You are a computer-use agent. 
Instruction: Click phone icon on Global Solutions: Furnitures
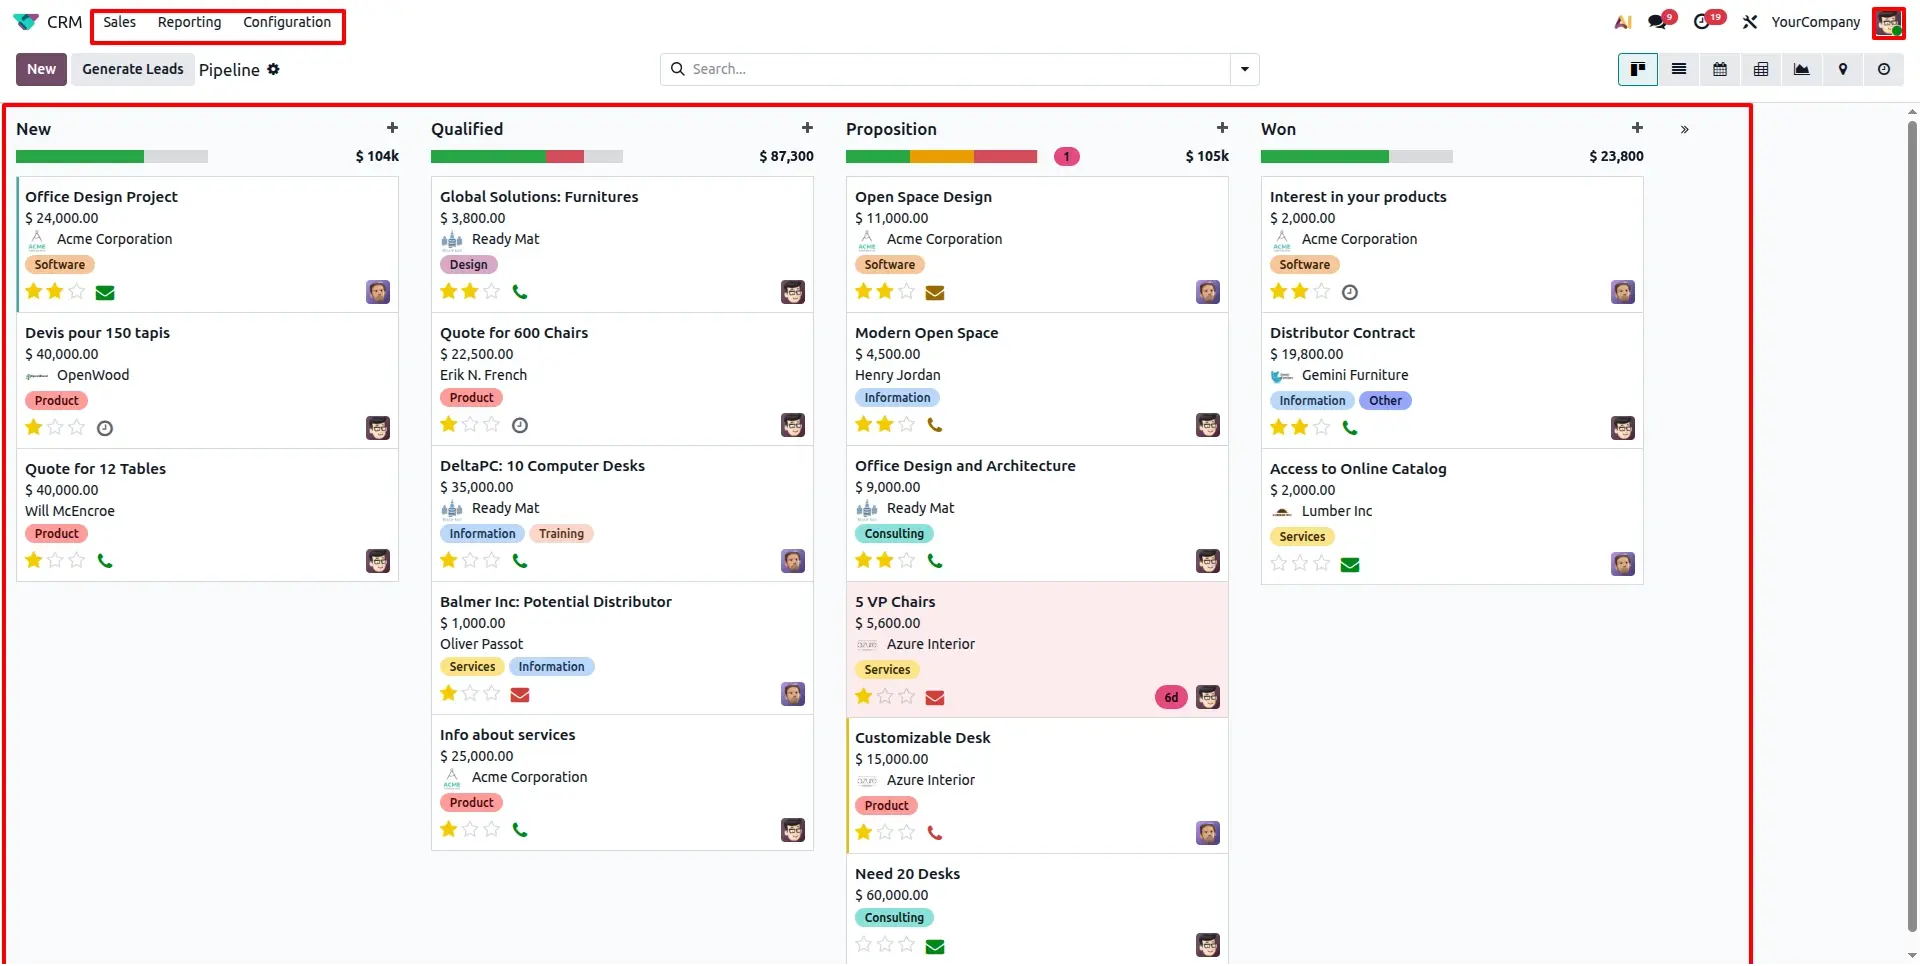520,292
